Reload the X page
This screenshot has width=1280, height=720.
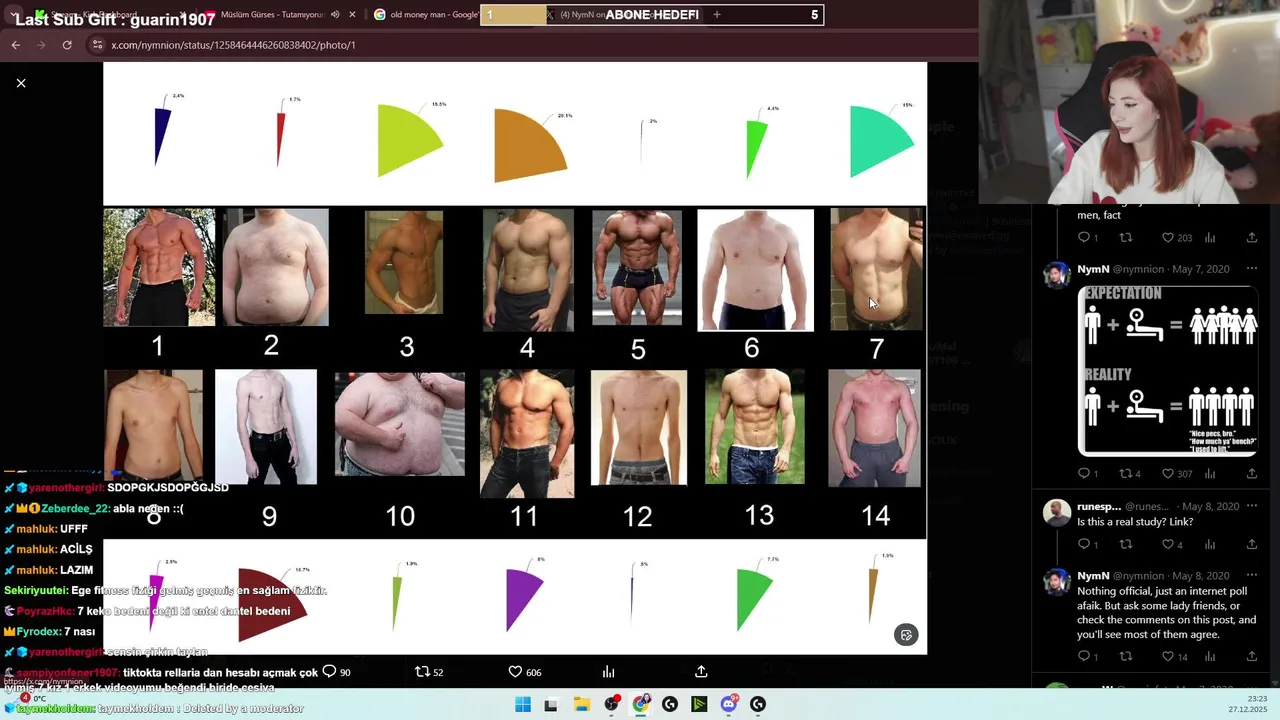[67, 45]
